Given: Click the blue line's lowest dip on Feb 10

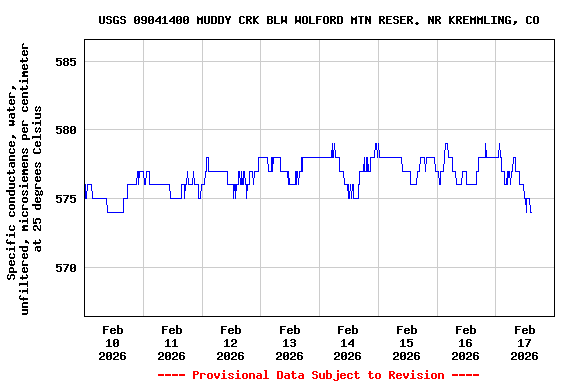Looking at the screenshot, I should 115,212.
